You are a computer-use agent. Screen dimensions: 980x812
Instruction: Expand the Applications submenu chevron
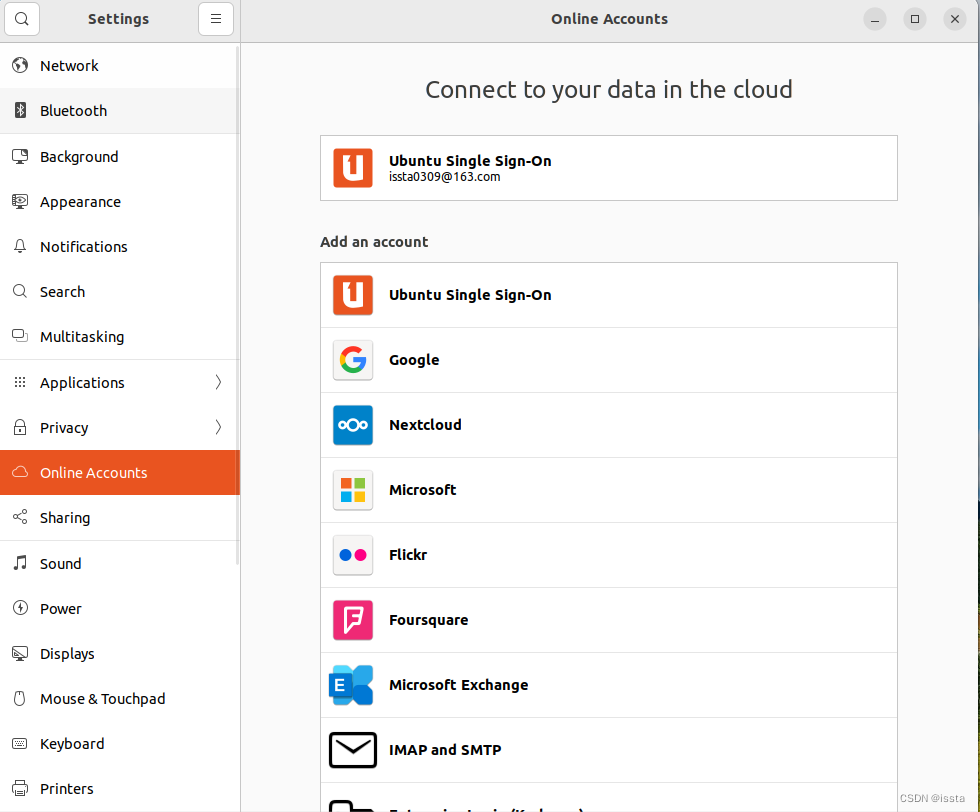[x=218, y=382]
